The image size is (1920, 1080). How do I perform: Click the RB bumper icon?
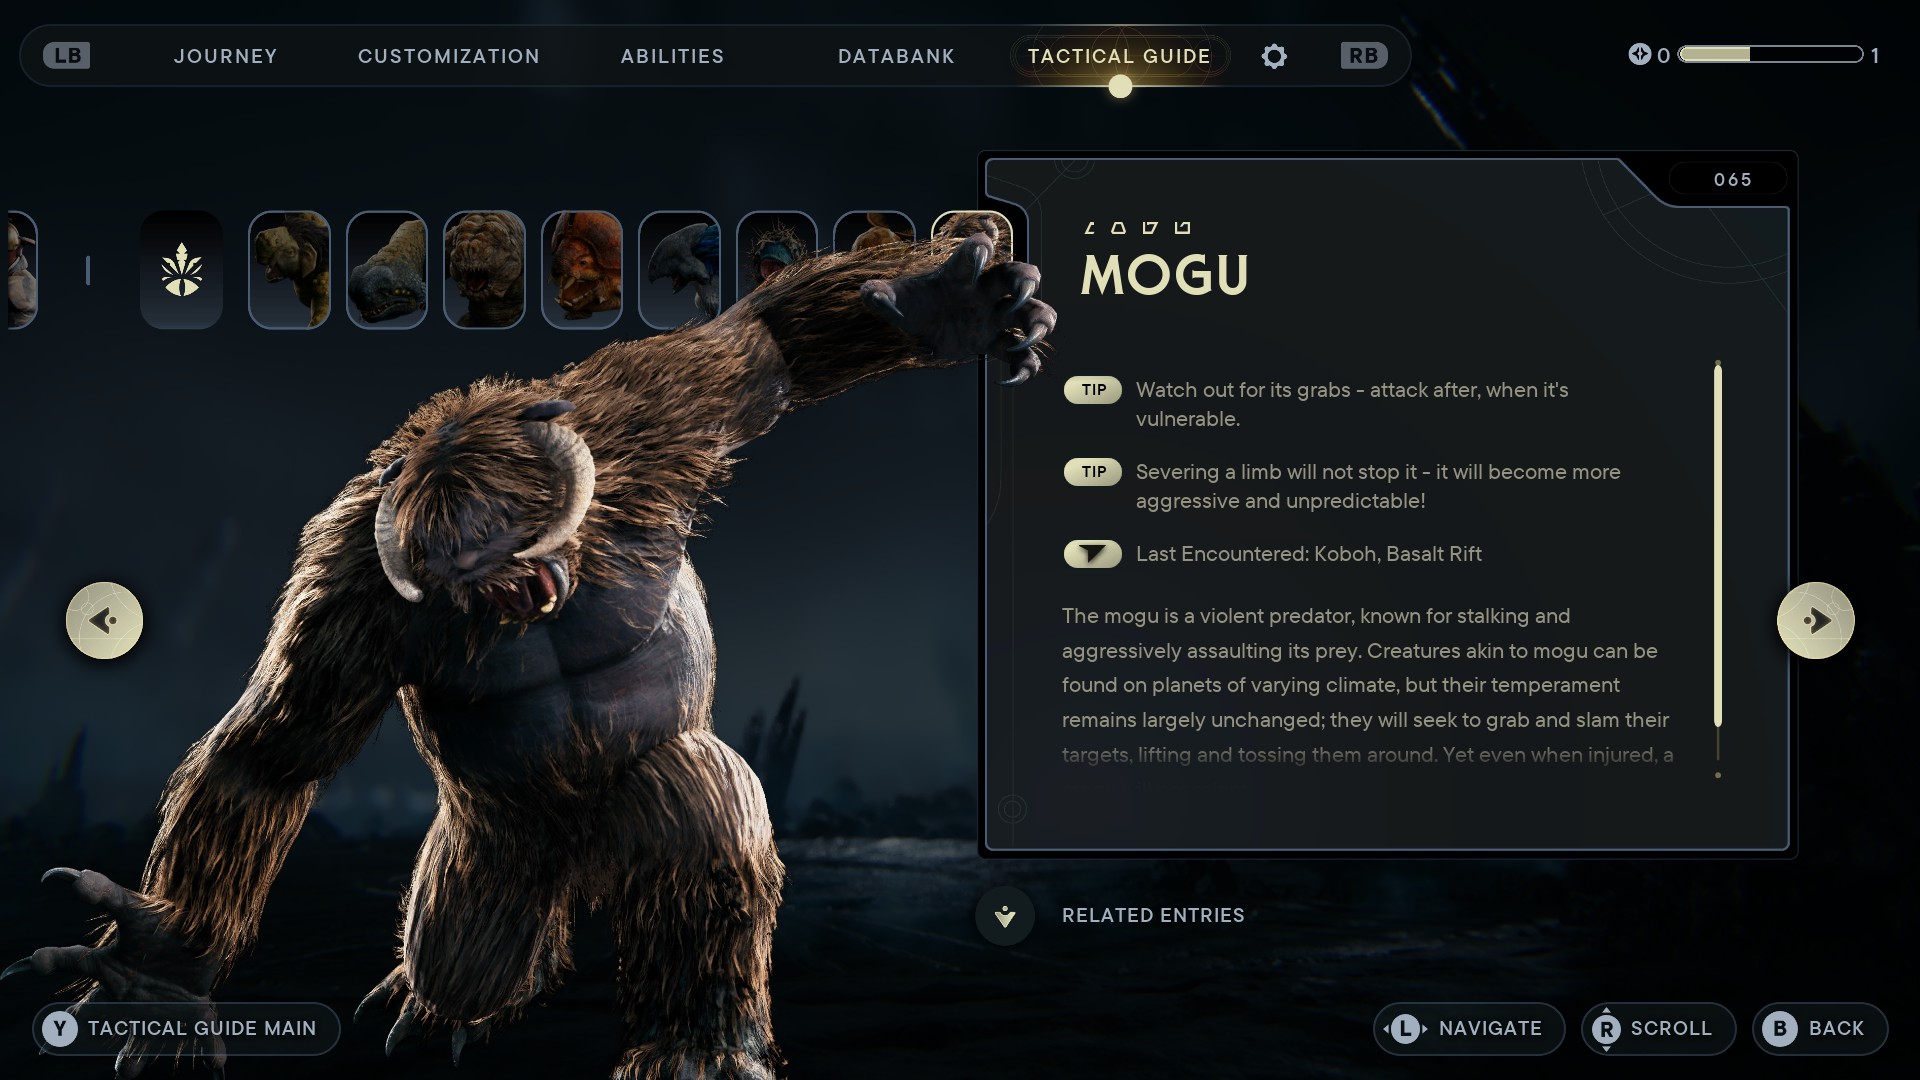(1364, 56)
